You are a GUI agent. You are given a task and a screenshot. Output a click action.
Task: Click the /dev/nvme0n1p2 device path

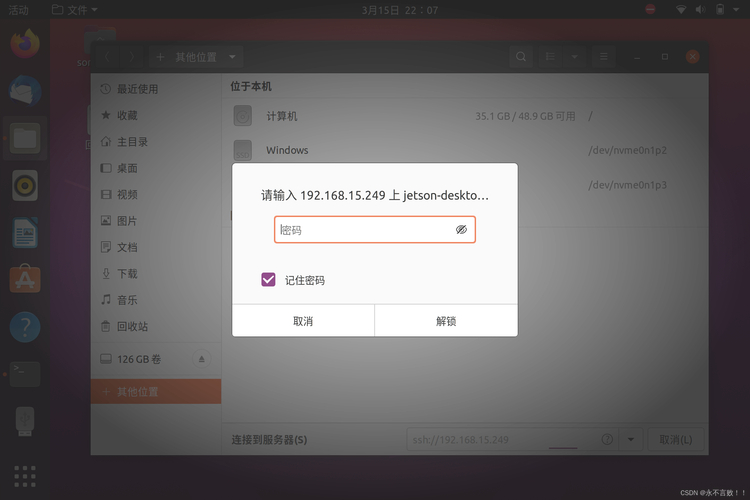[627, 150]
